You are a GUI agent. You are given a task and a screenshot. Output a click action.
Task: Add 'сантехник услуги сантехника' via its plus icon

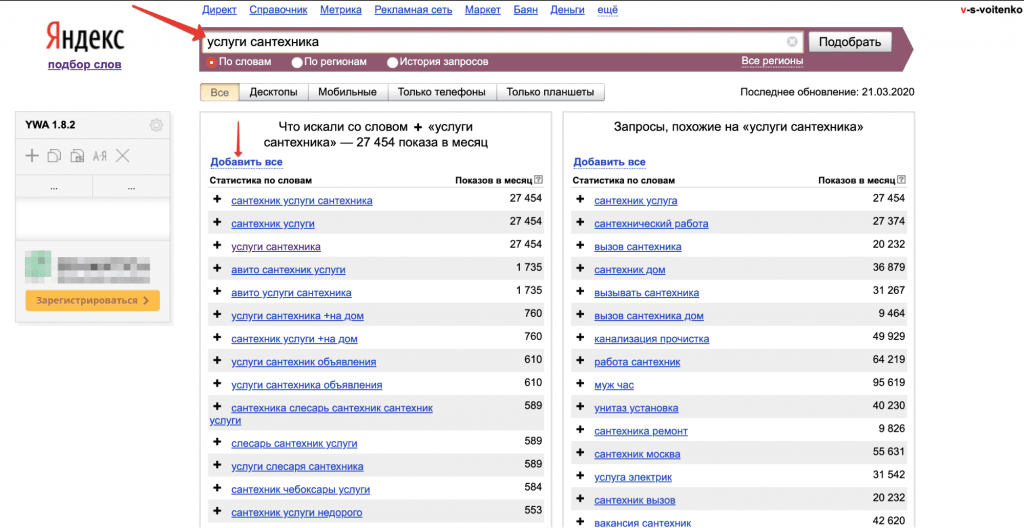[x=217, y=199]
